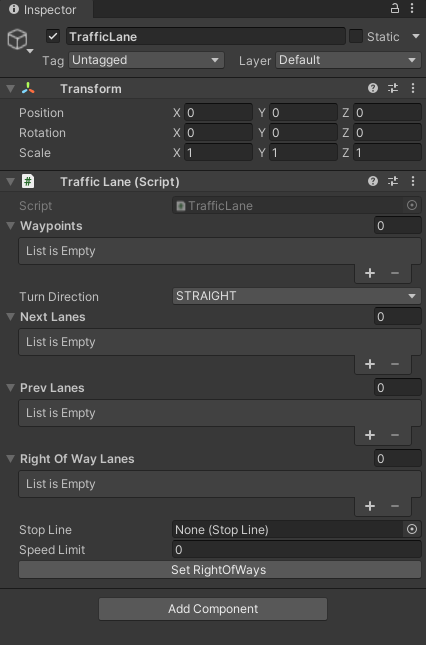Add element to Prev Lanes list
This screenshot has width=426, height=645.
coord(370,435)
